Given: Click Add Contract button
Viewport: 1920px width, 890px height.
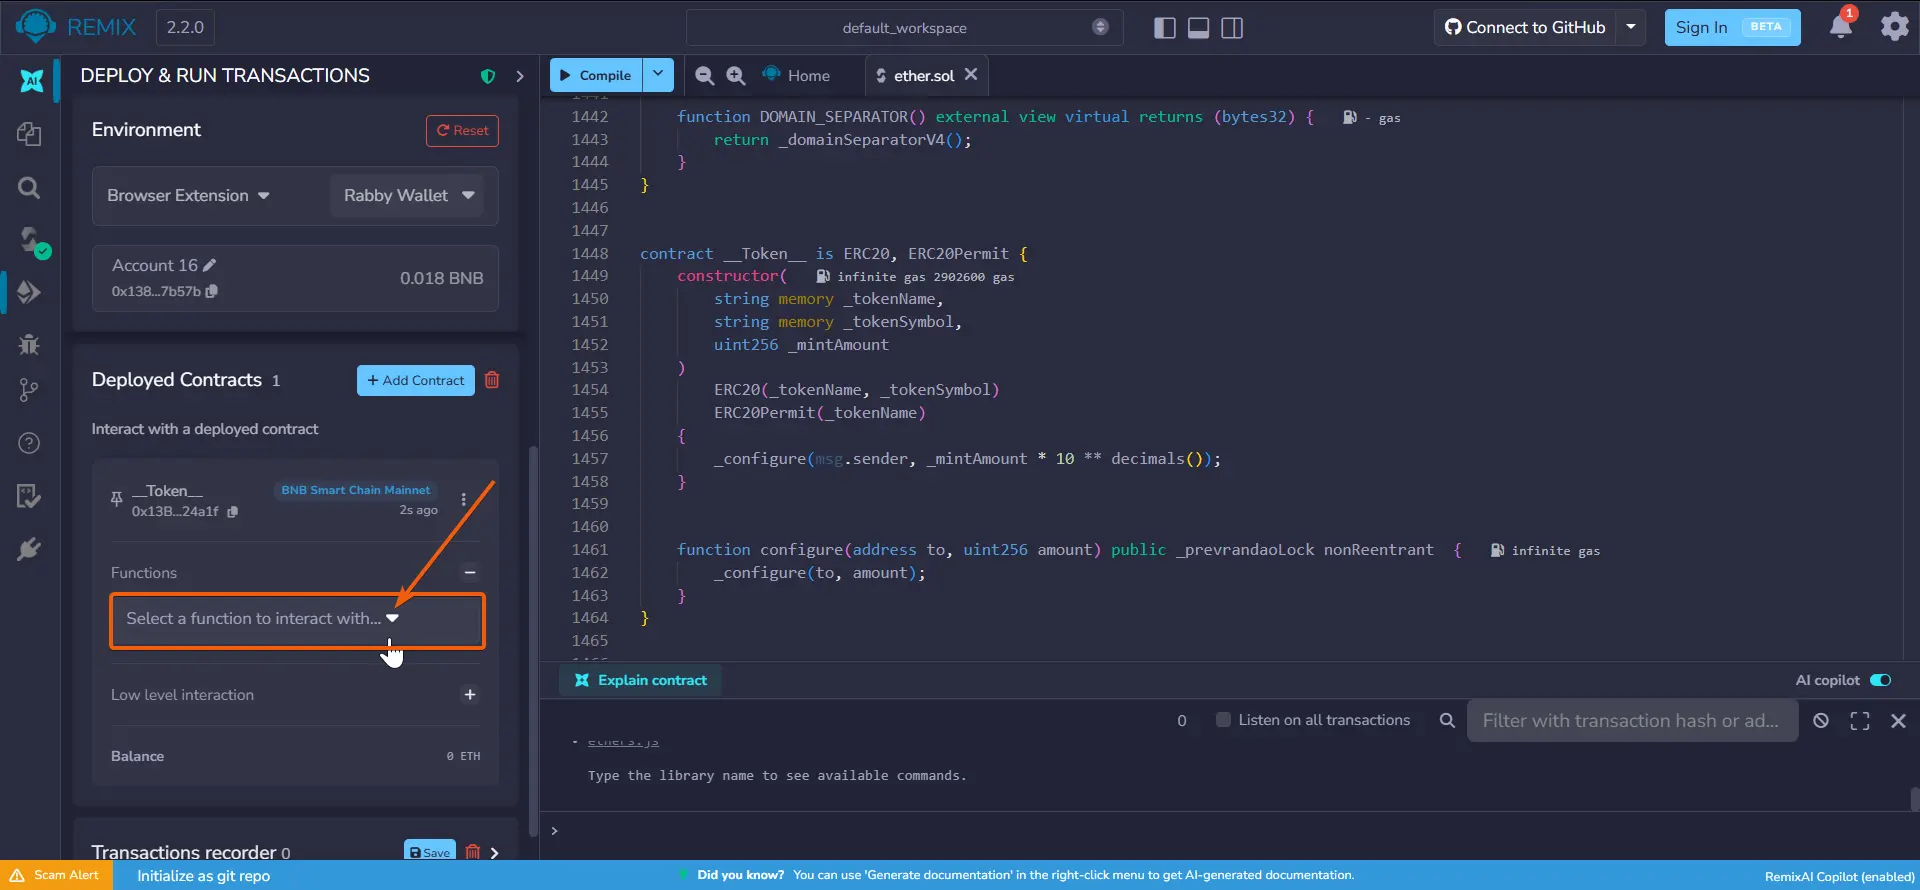Looking at the screenshot, I should (x=416, y=380).
